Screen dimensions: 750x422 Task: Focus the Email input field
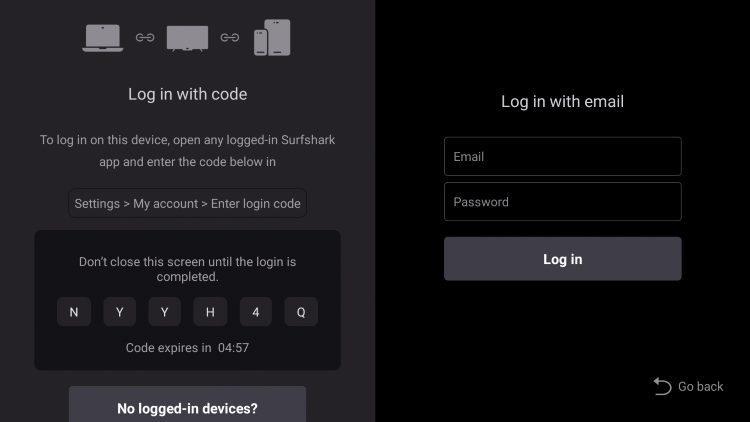(562, 156)
